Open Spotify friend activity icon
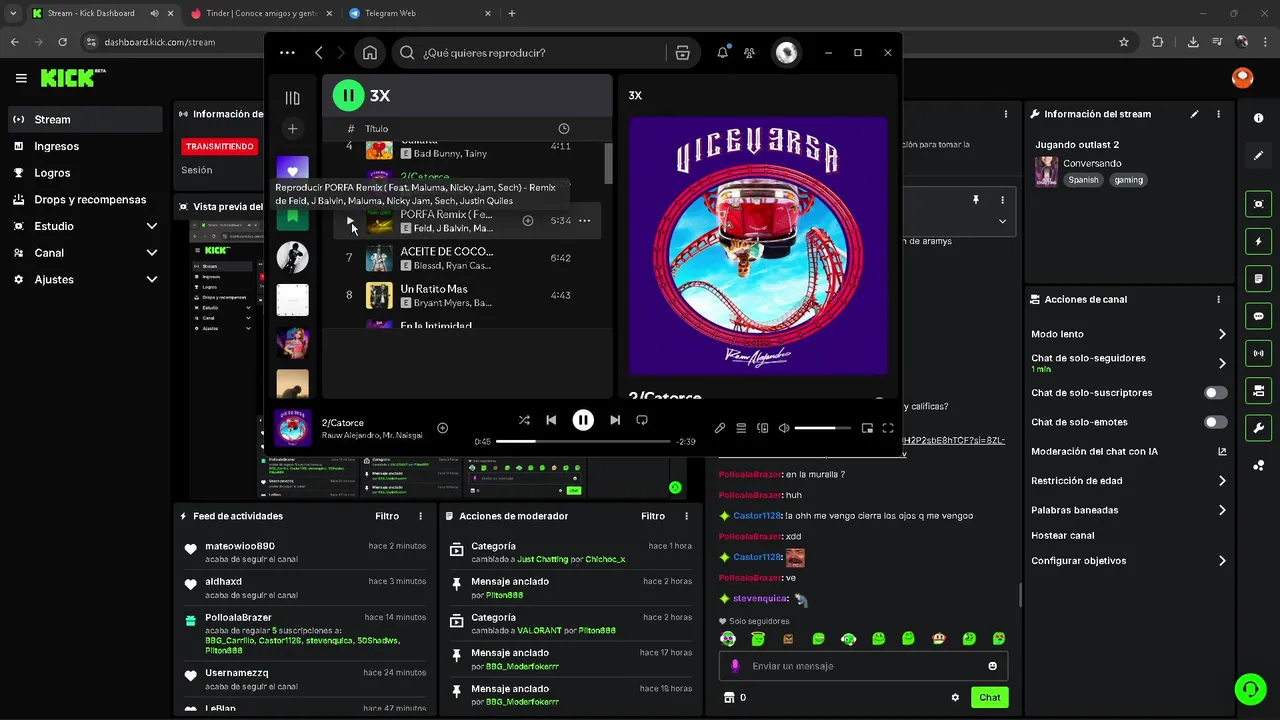 pos(749,53)
